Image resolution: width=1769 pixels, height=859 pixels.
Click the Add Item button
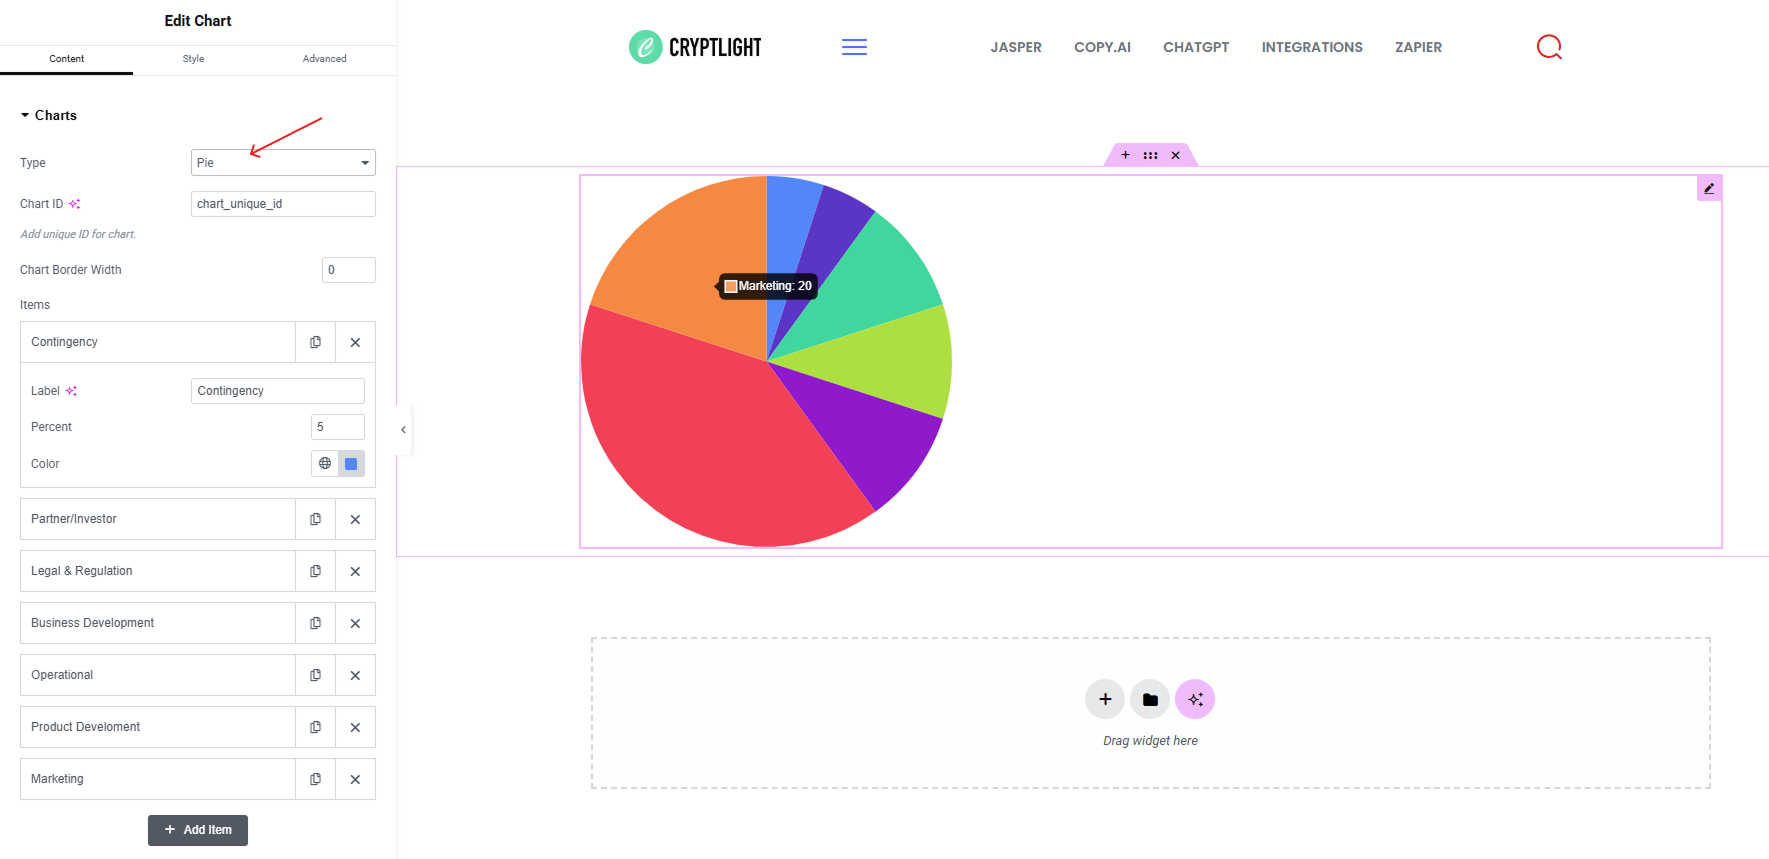pos(198,830)
